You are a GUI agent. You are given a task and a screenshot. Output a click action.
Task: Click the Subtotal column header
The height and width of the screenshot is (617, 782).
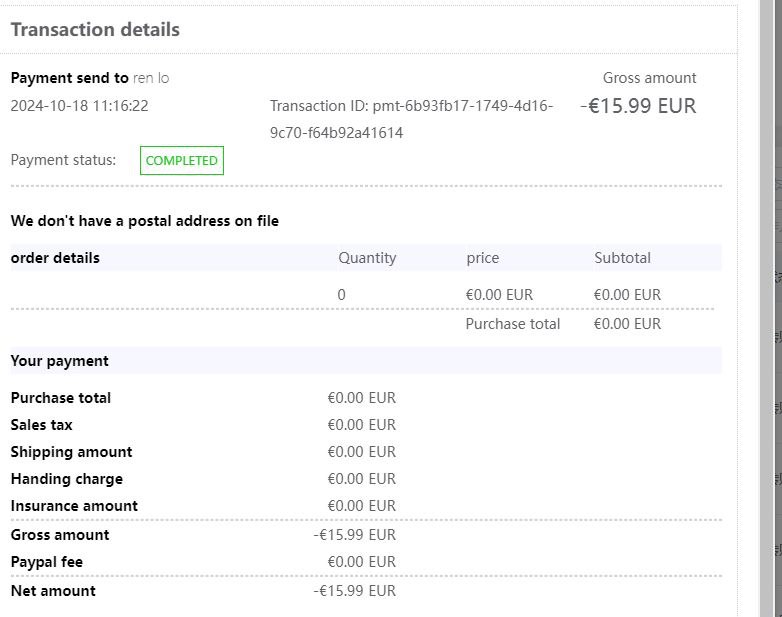pos(622,258)
